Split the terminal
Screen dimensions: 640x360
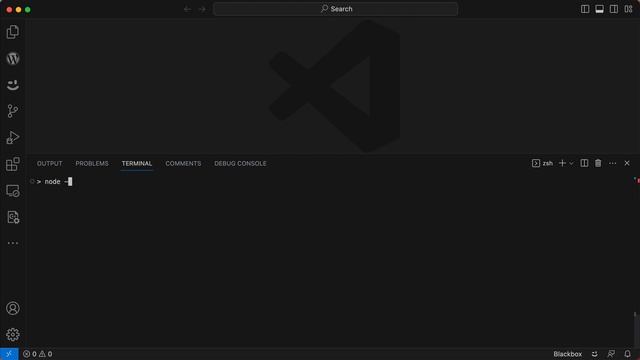point(584,163)
